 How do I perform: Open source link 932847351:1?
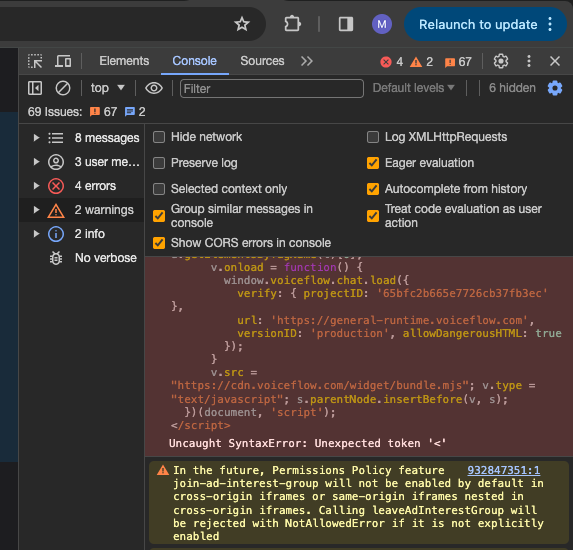504,470
